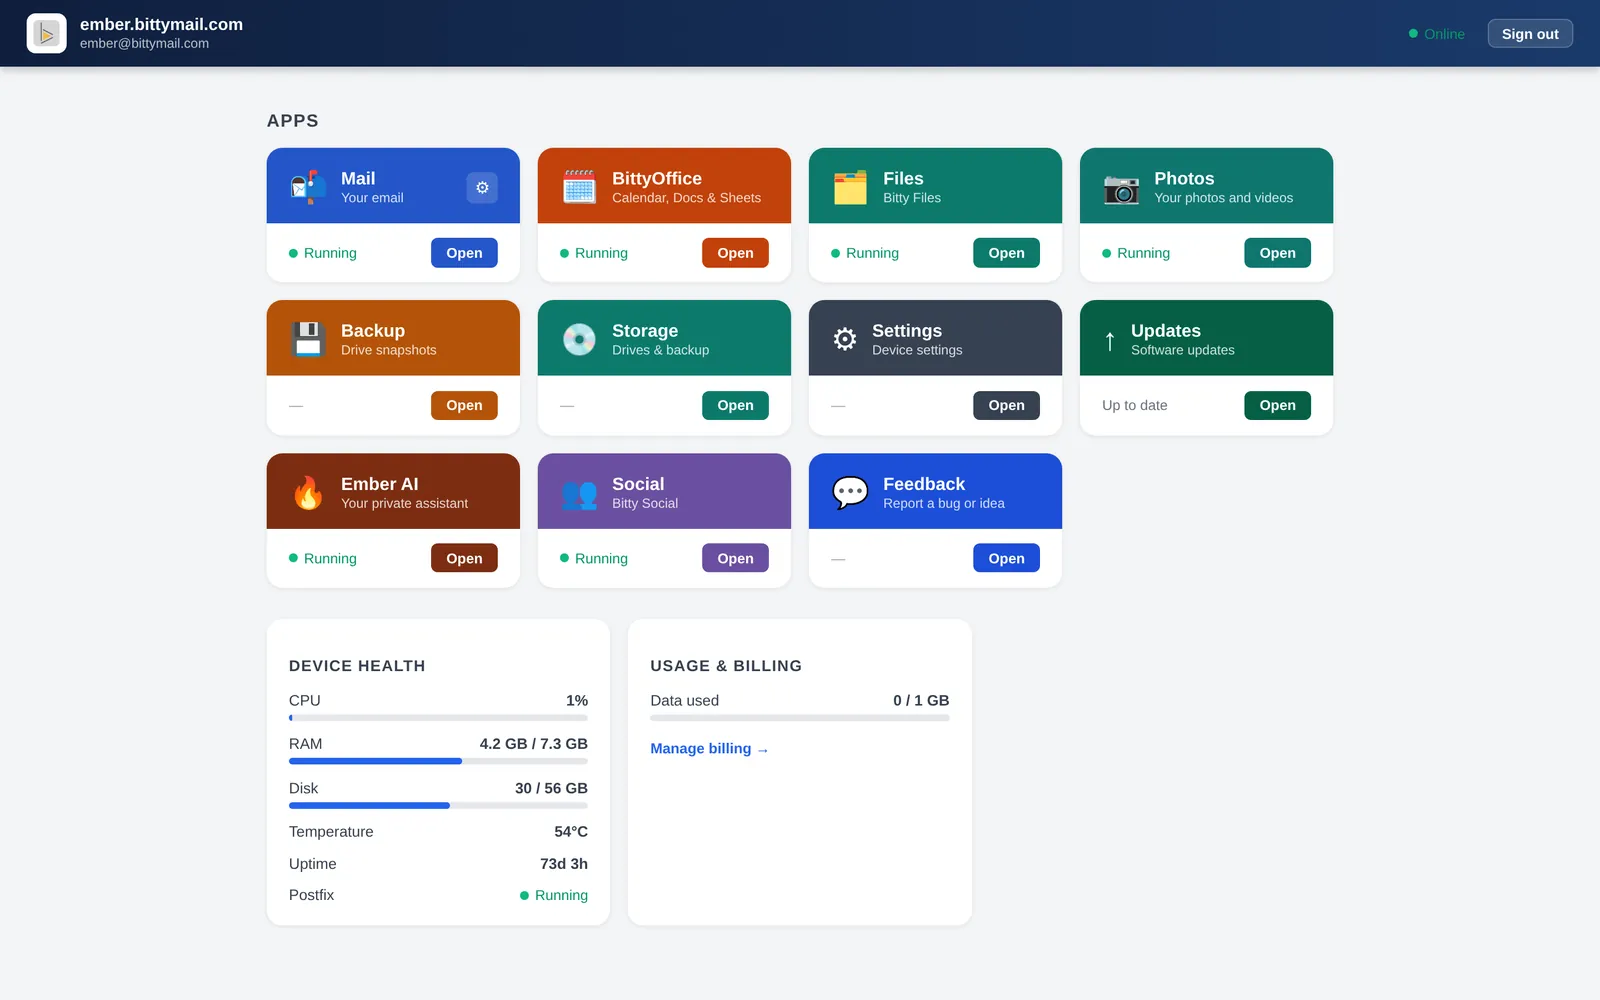
Task: Click the "73d 3h" uptime value
Action: [x=564, y=864]
